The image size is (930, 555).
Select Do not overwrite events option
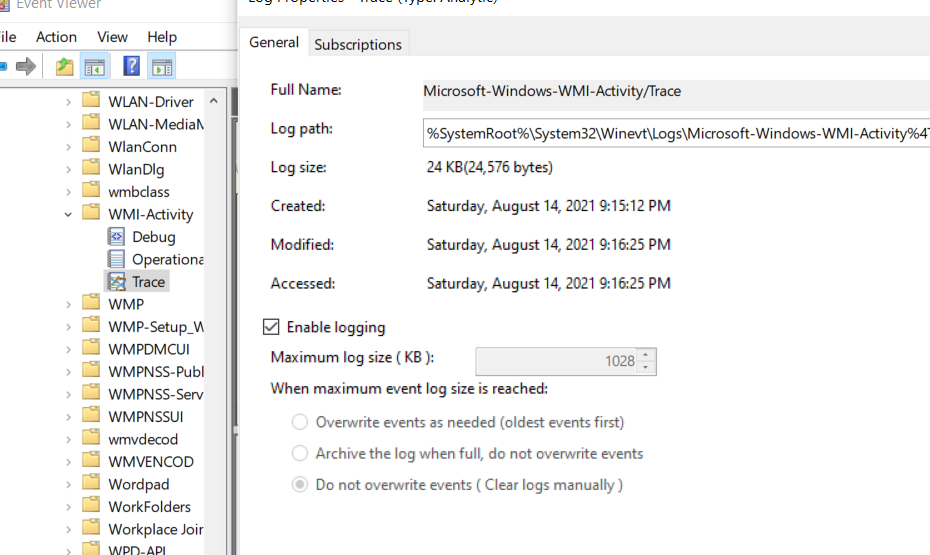coord(300,484)
